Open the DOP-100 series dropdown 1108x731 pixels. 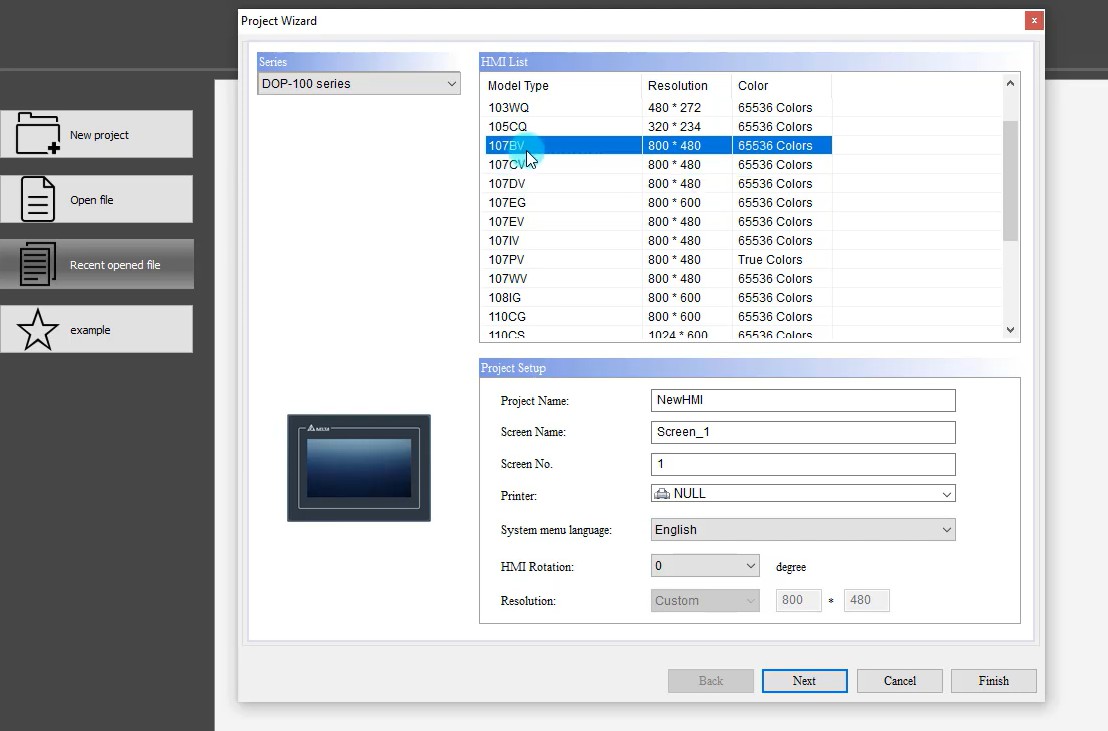pos(359,83)
